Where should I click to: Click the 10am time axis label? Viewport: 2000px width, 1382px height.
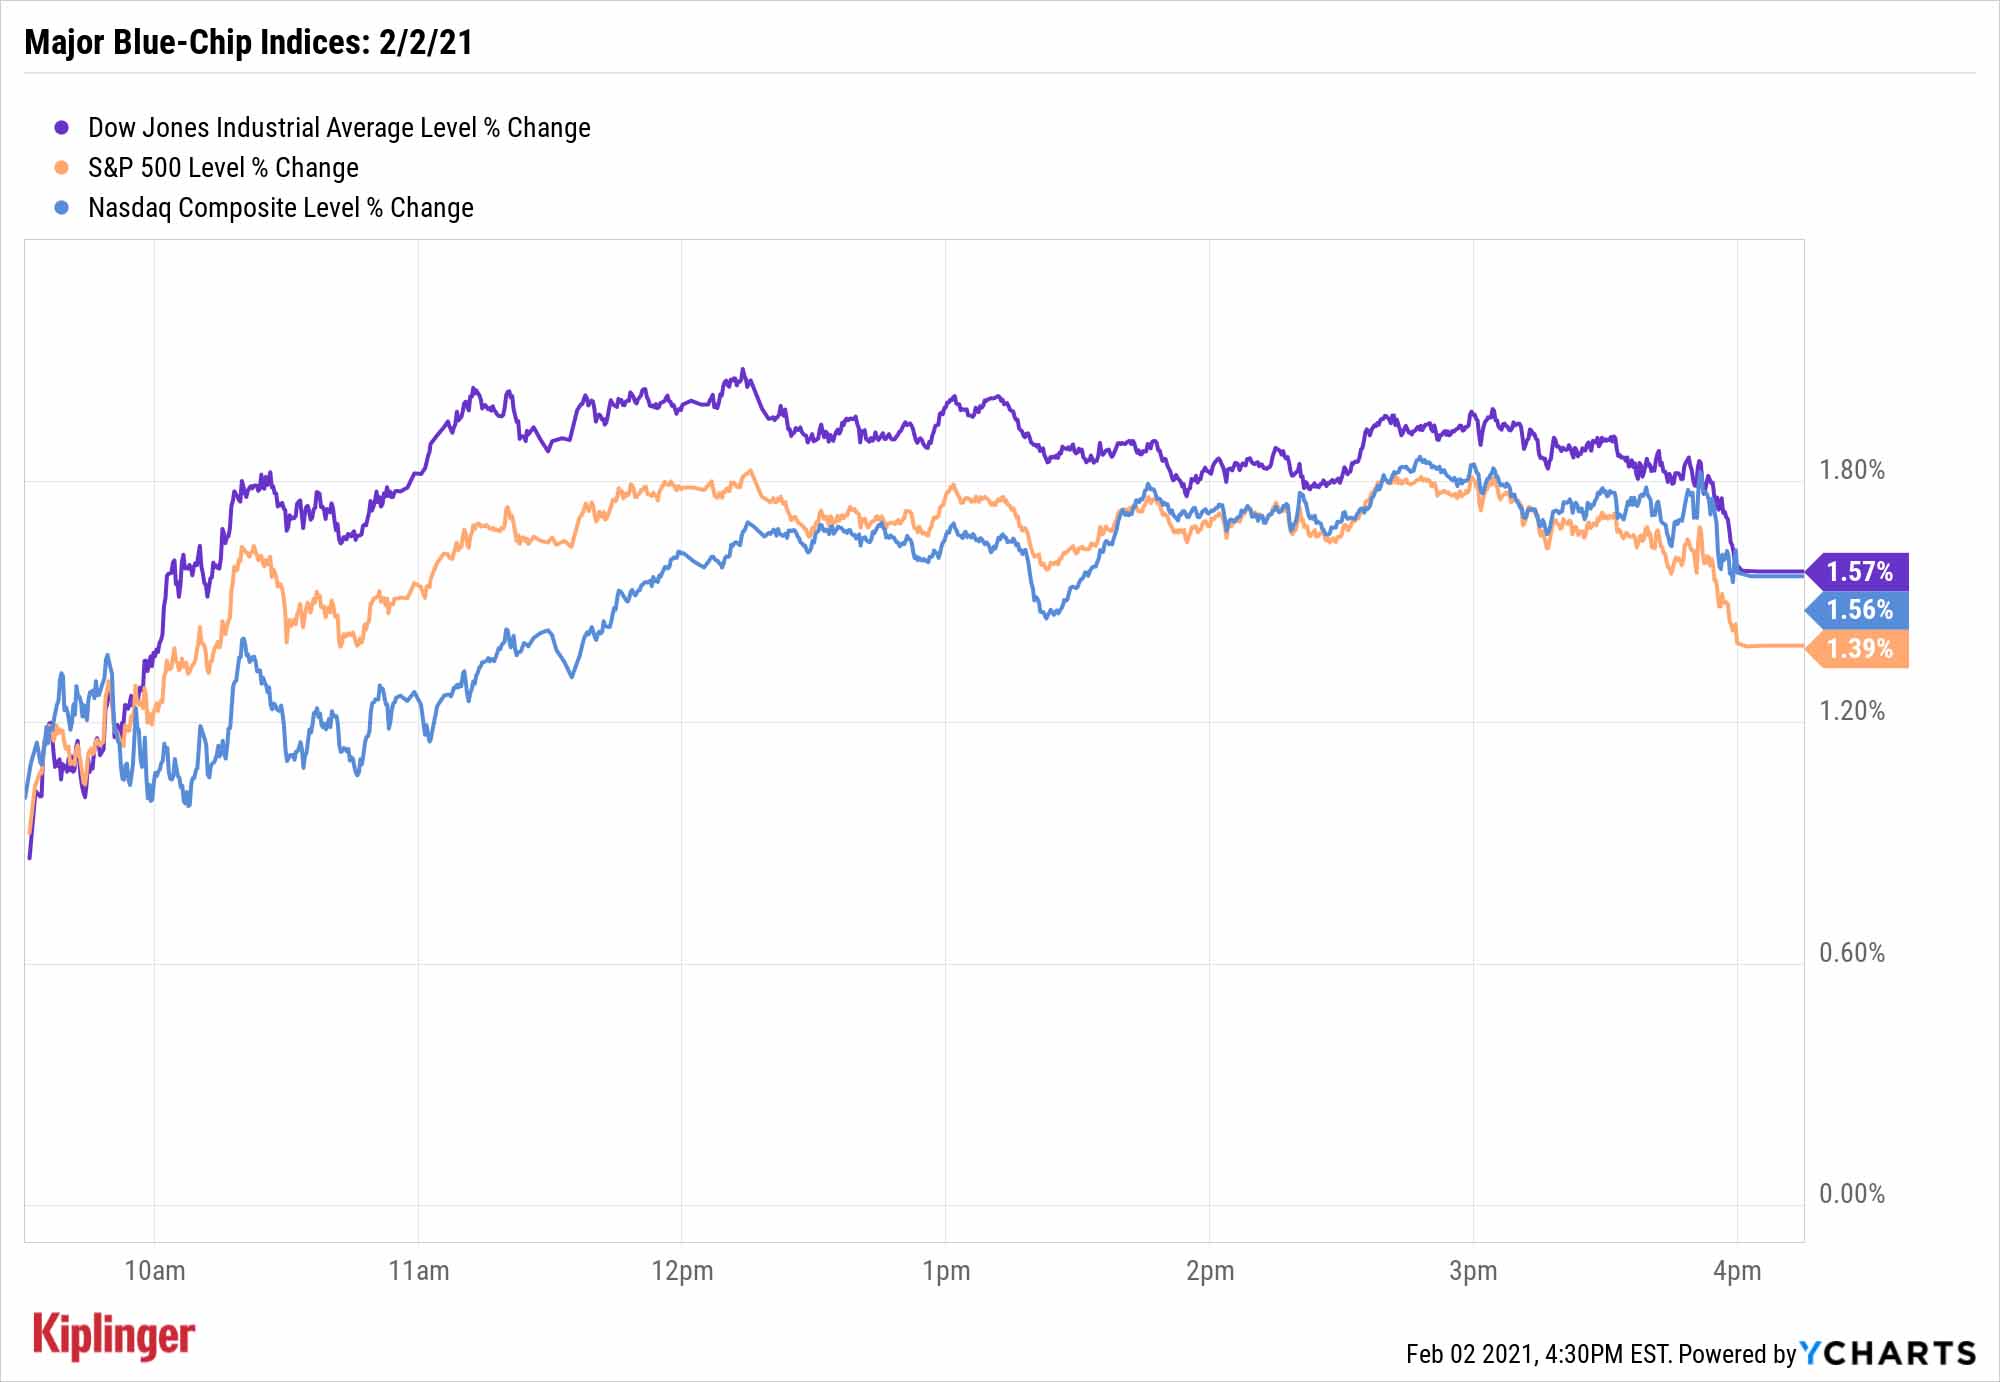click(x=154, y=1271)
